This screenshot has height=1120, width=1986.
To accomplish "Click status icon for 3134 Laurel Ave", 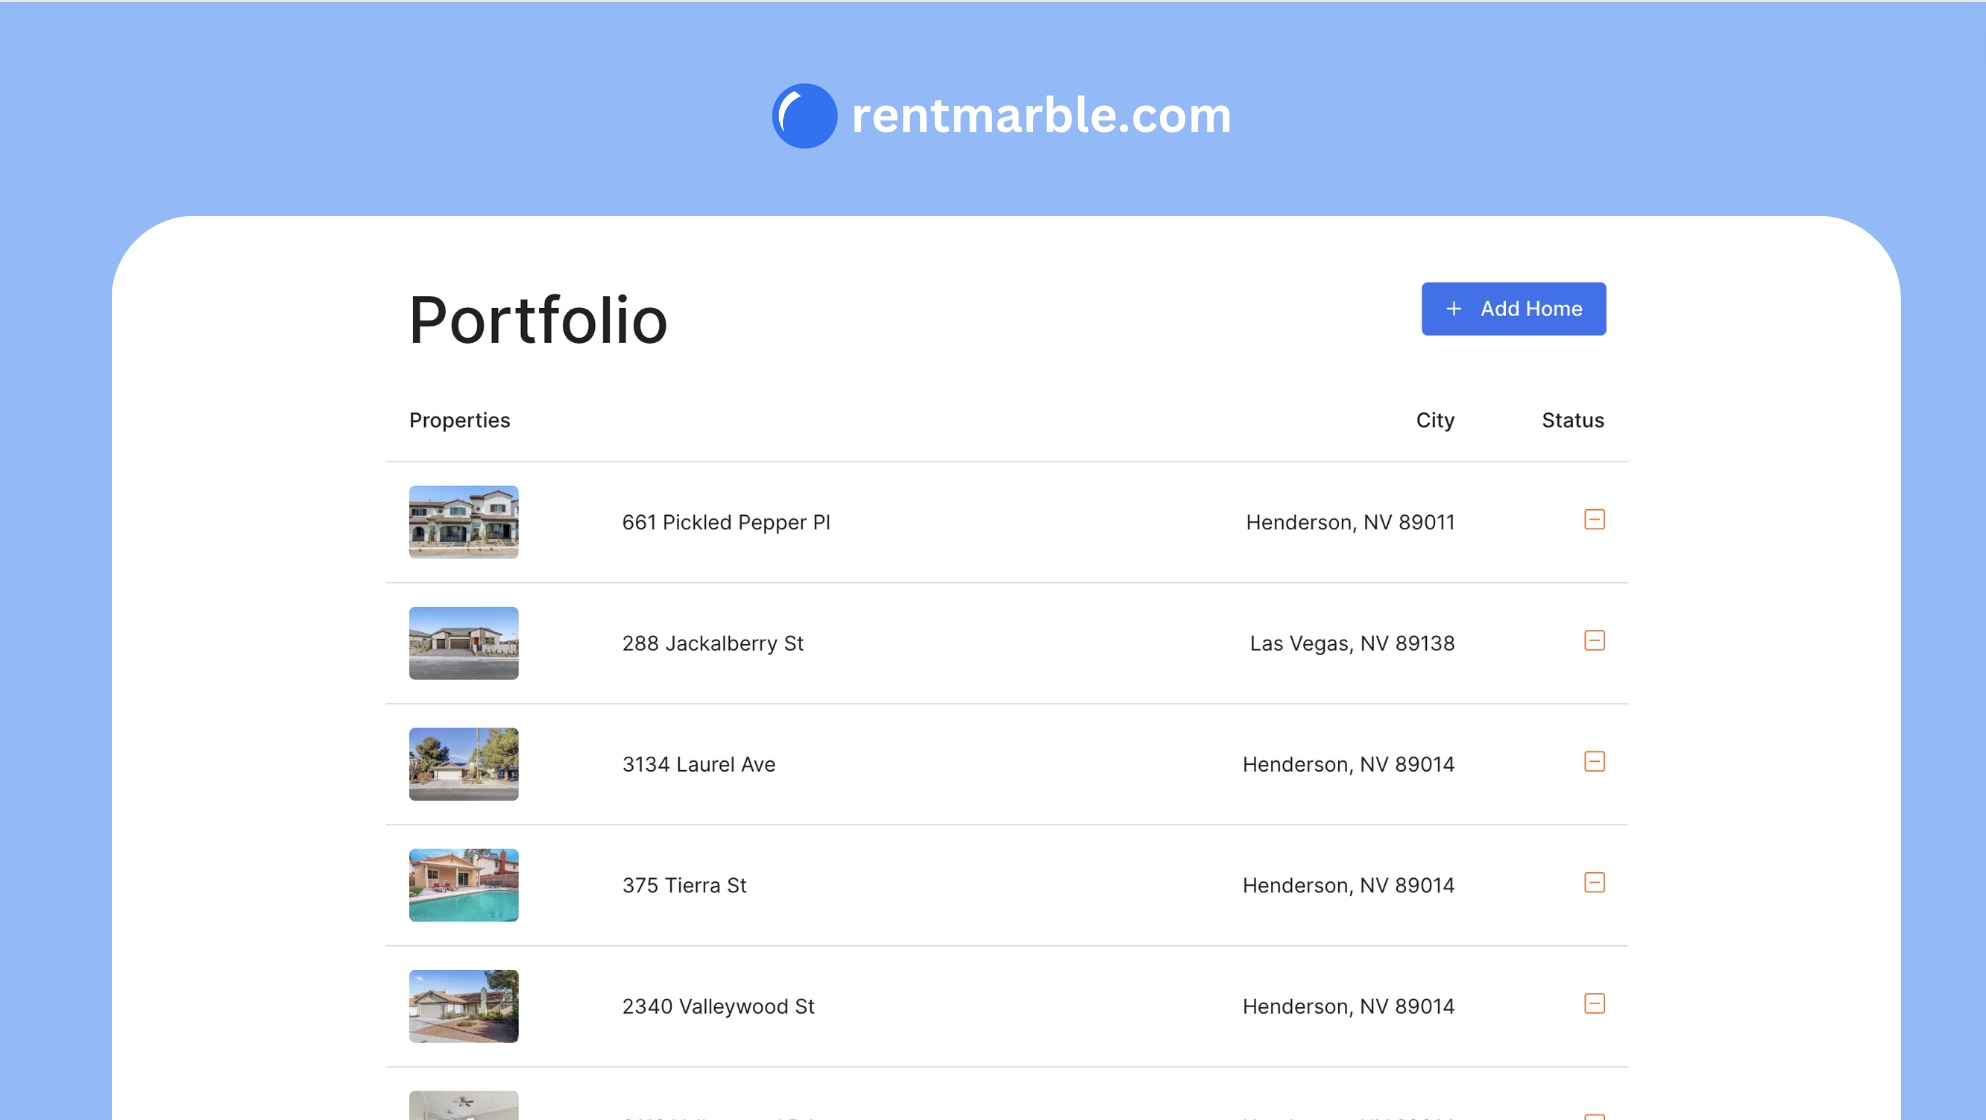I will (1594, 762).
